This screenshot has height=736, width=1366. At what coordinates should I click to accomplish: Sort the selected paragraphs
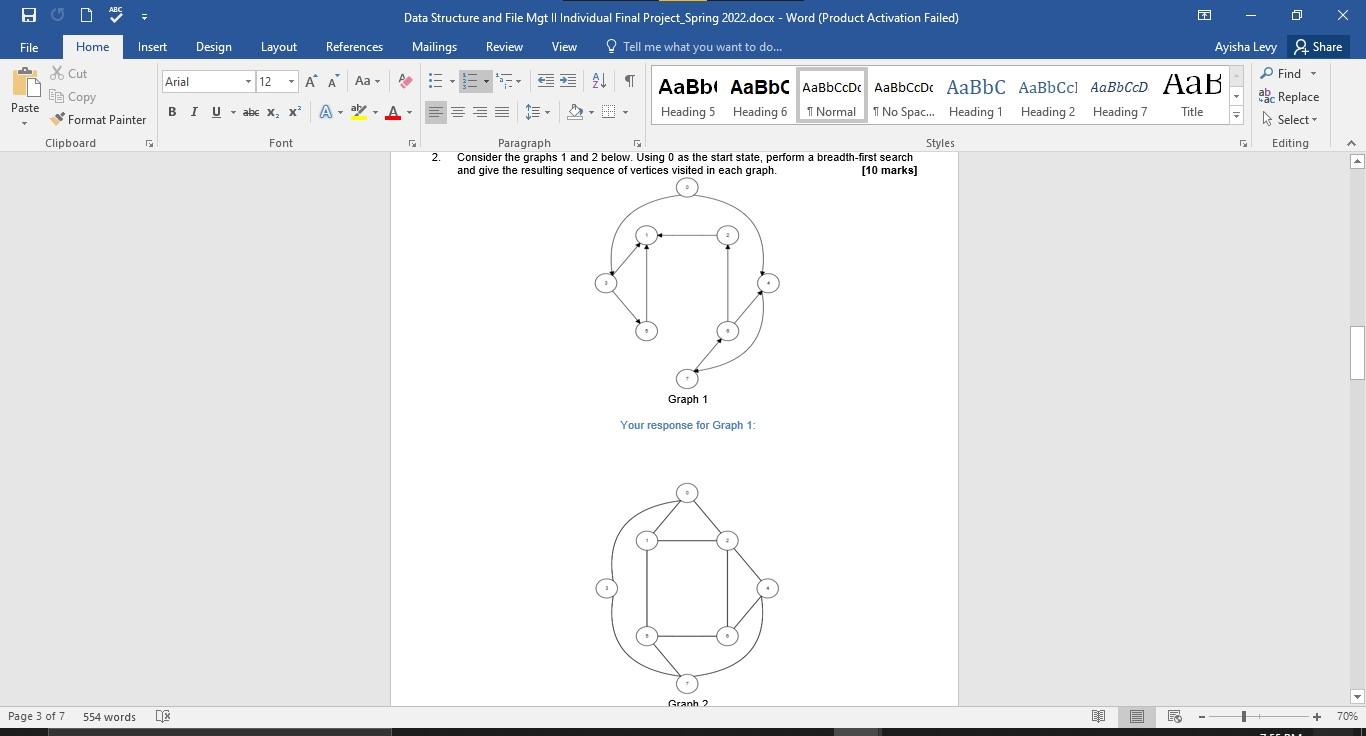coord(599,81)
